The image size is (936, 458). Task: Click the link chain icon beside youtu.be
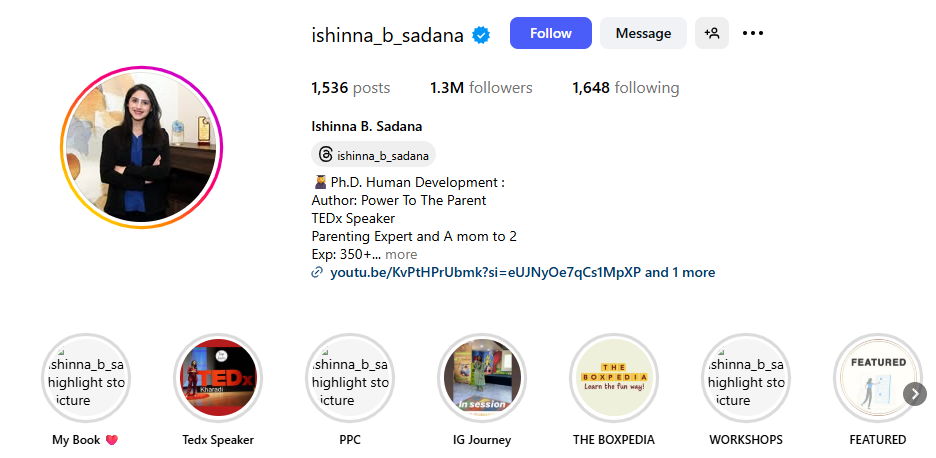coord(317,273)
